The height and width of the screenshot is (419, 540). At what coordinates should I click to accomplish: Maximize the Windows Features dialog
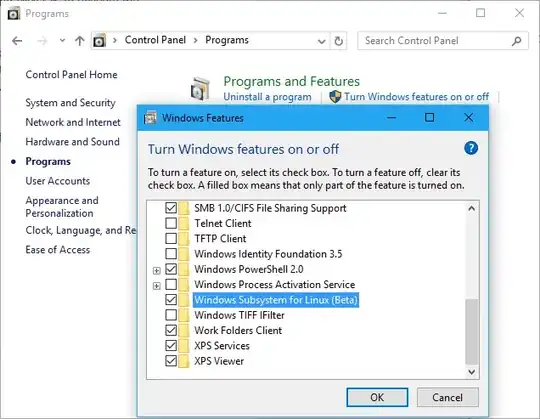tap(429, 118)
